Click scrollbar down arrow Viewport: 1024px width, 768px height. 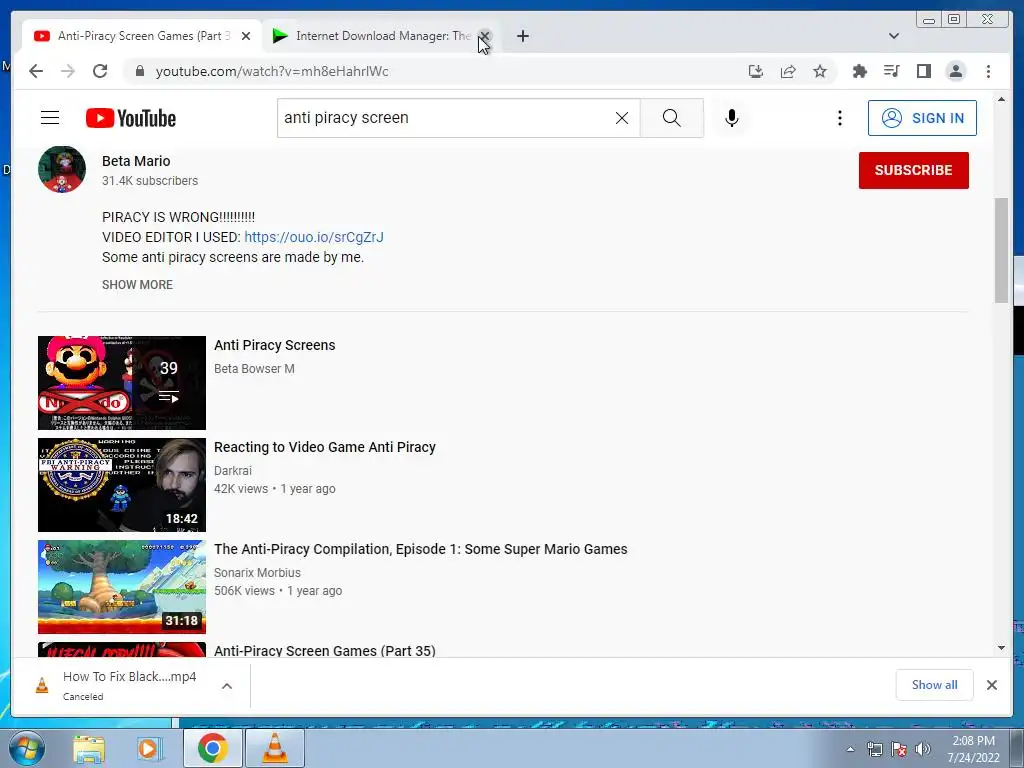tap(1002, 648)
